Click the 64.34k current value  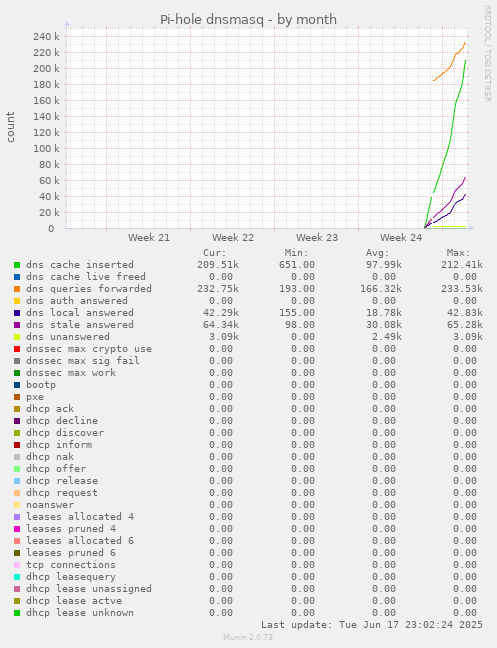pos(221,324)
